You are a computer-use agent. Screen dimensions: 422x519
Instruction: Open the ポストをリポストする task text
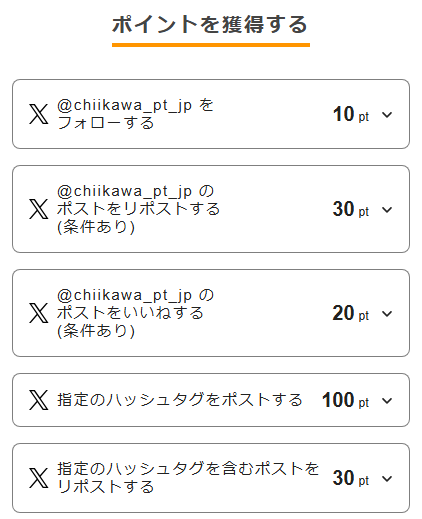point(138,209)
